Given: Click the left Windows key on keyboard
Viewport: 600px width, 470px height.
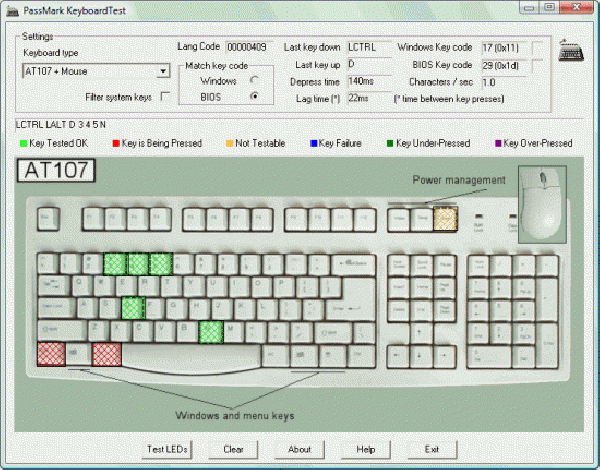Looking at the screenshot, I should (x=79, y=354).
